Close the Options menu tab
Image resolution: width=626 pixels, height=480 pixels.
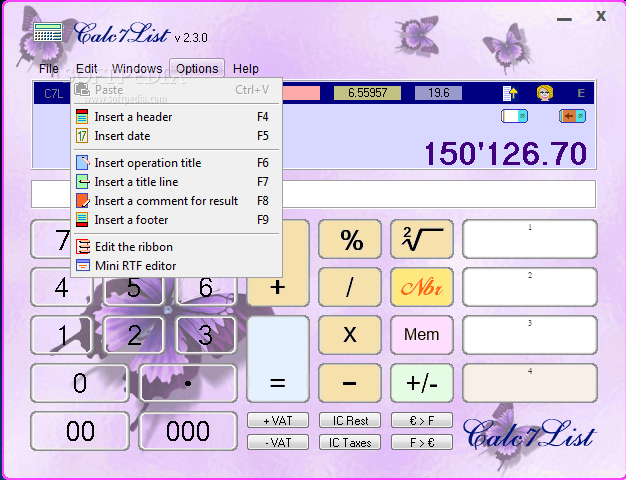(197, 69)
